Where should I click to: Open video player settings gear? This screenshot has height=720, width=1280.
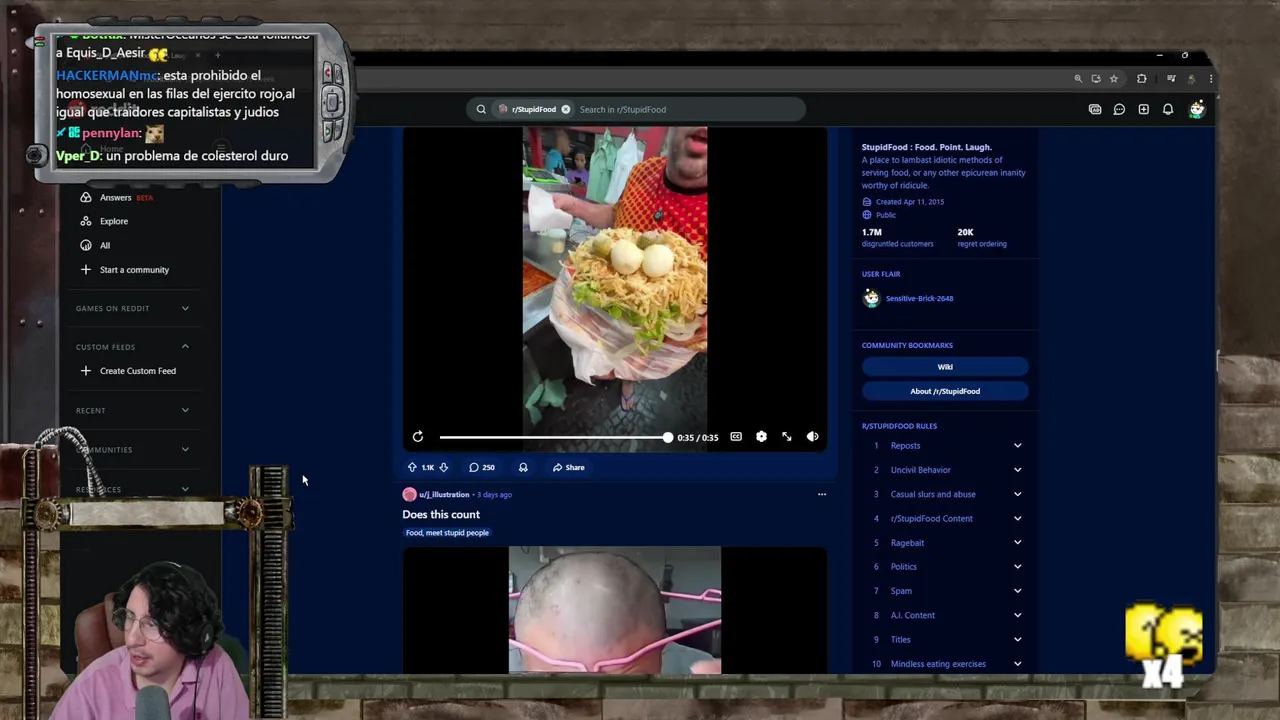(x=761, y=437)
